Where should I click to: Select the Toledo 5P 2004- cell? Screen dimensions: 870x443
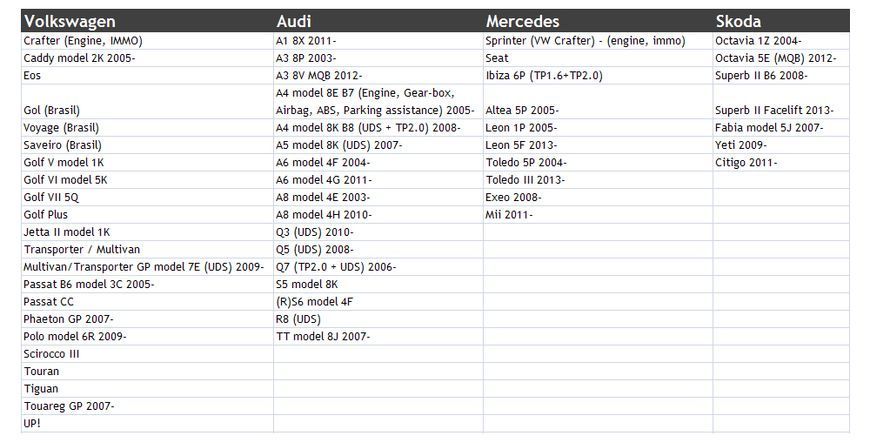click(598, 163)
